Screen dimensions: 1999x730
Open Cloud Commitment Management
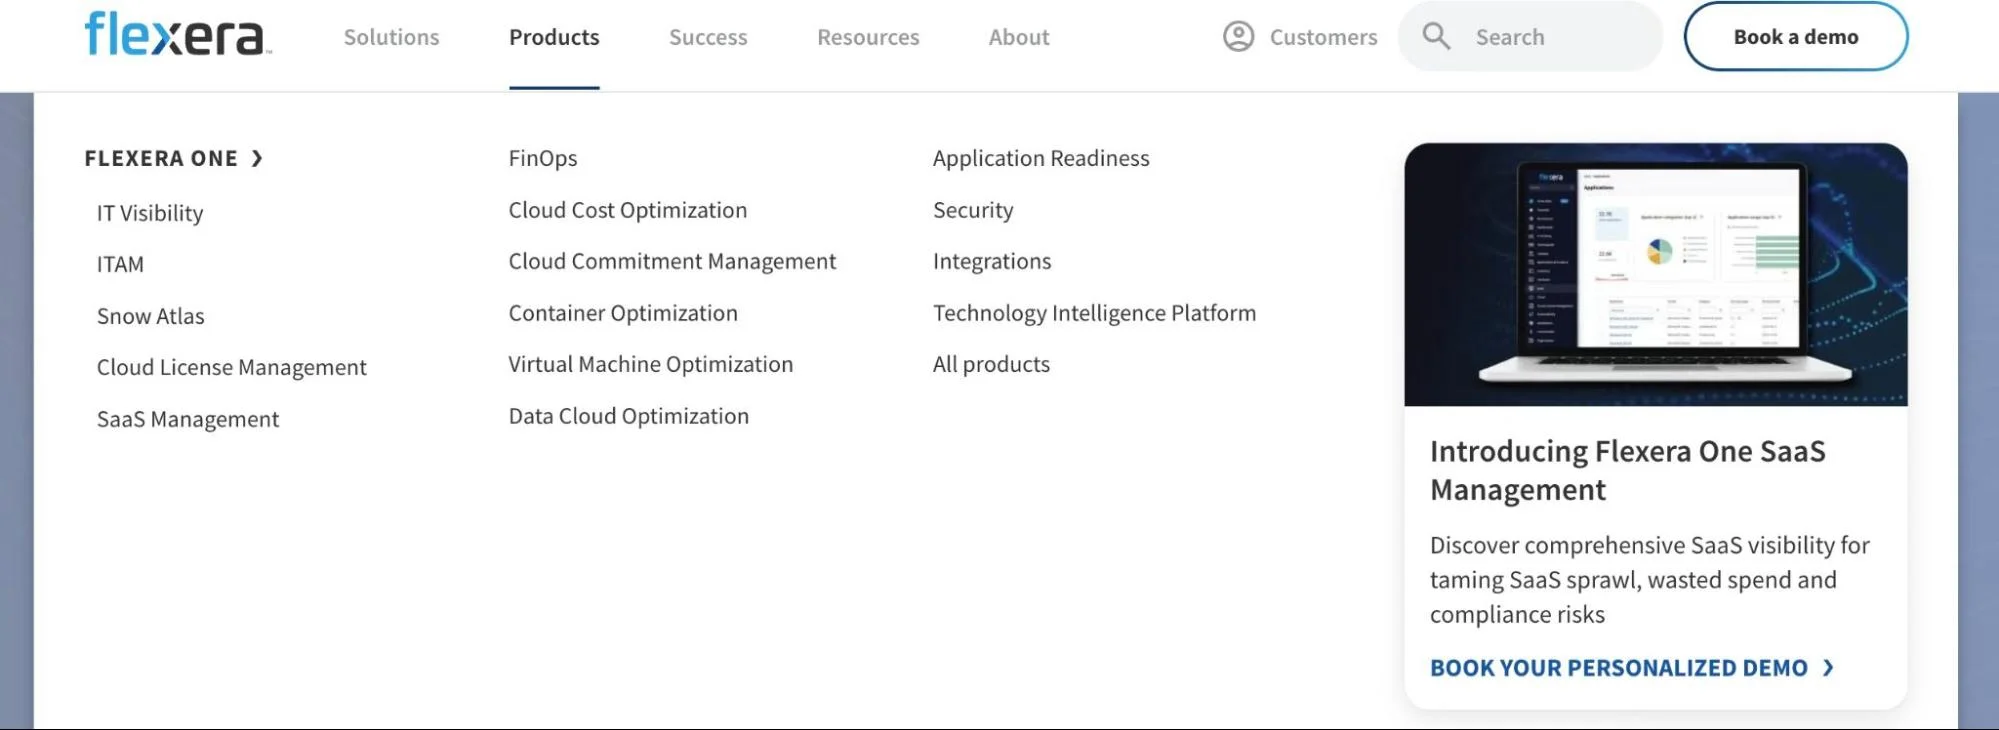click(672, 261)
